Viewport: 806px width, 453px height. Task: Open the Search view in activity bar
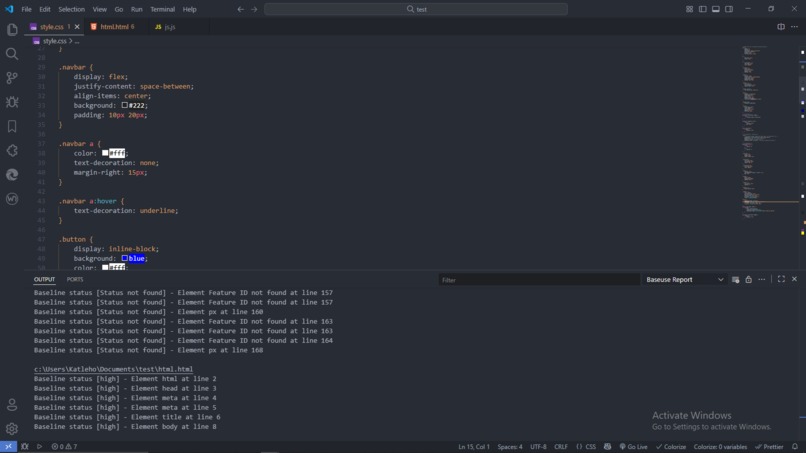pyautogui.click(x=12, y=54)
